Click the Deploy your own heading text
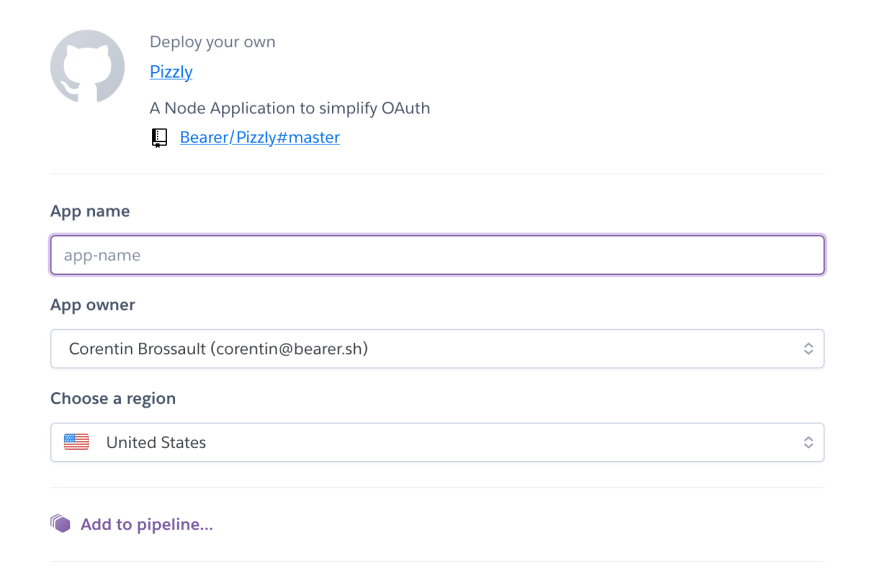880x577 pixels. 212,42
